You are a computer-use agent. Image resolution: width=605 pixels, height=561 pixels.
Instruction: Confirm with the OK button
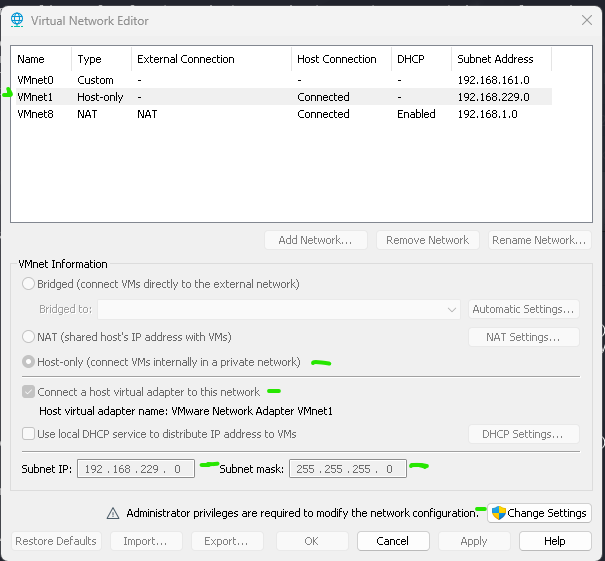(312, 541)
